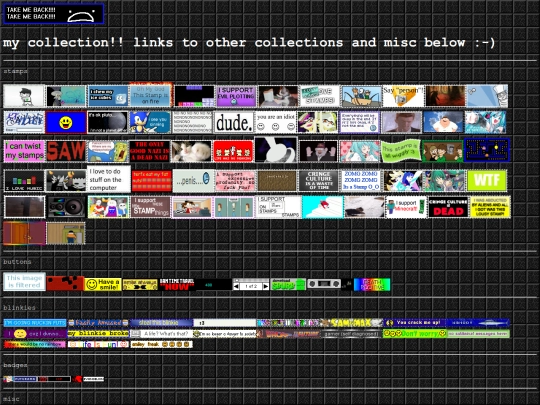Click the 'no subliminal messages here' blinkie
Screen dimensions: 540x405
coord(479,334)
